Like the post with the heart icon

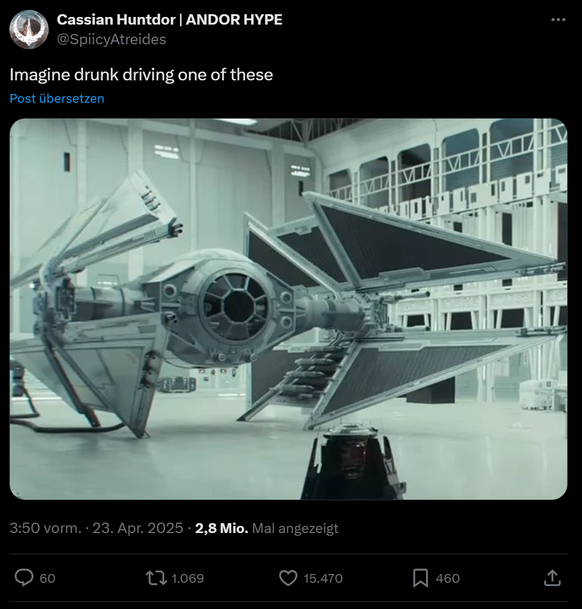[288, 578]
